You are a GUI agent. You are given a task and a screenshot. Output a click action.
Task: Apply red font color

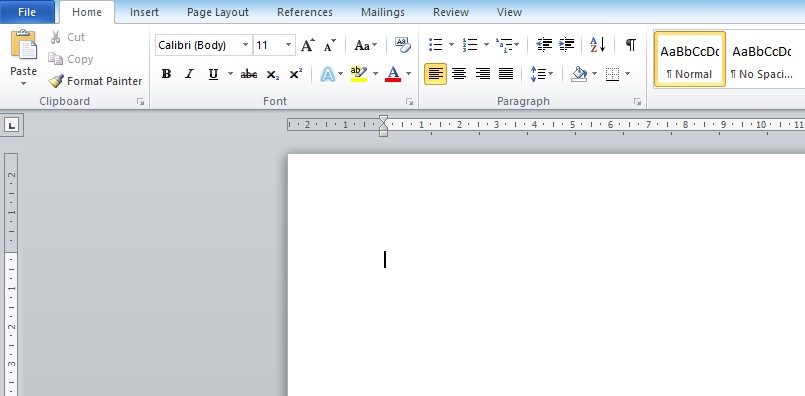[x=393, y=74]
